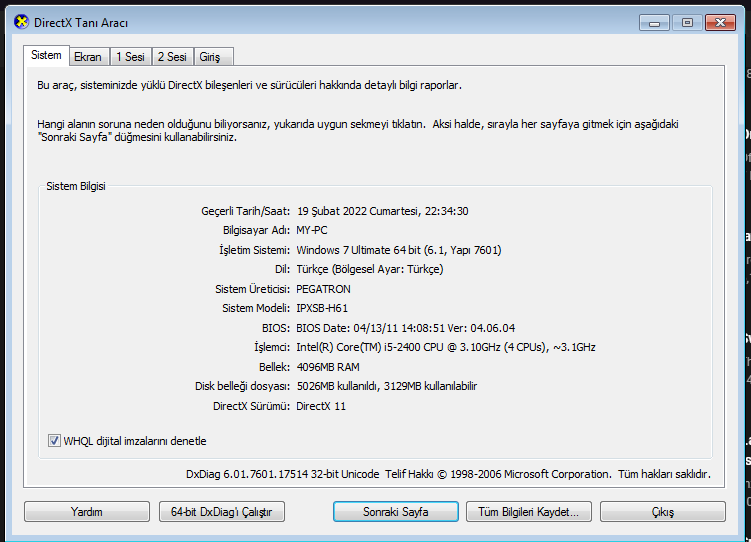Click Türkçe (Bölgesel Ayar: Türkçe) value
Screen dimensions: 751x542
point(370,269)
